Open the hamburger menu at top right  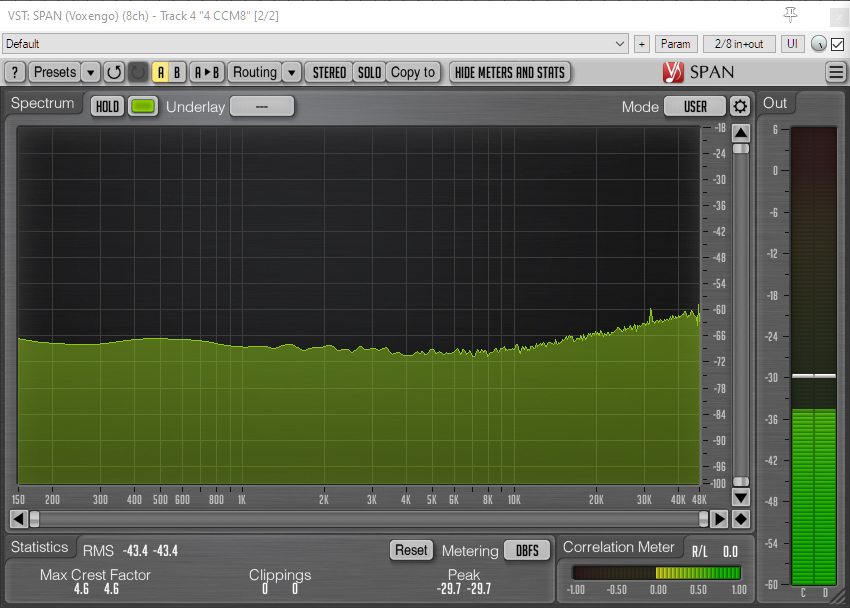pos(836,72)
